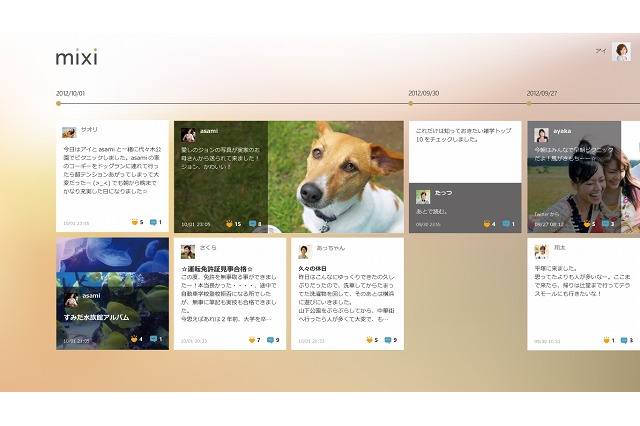Open comments on asami's dog photo post

(255, 224)
